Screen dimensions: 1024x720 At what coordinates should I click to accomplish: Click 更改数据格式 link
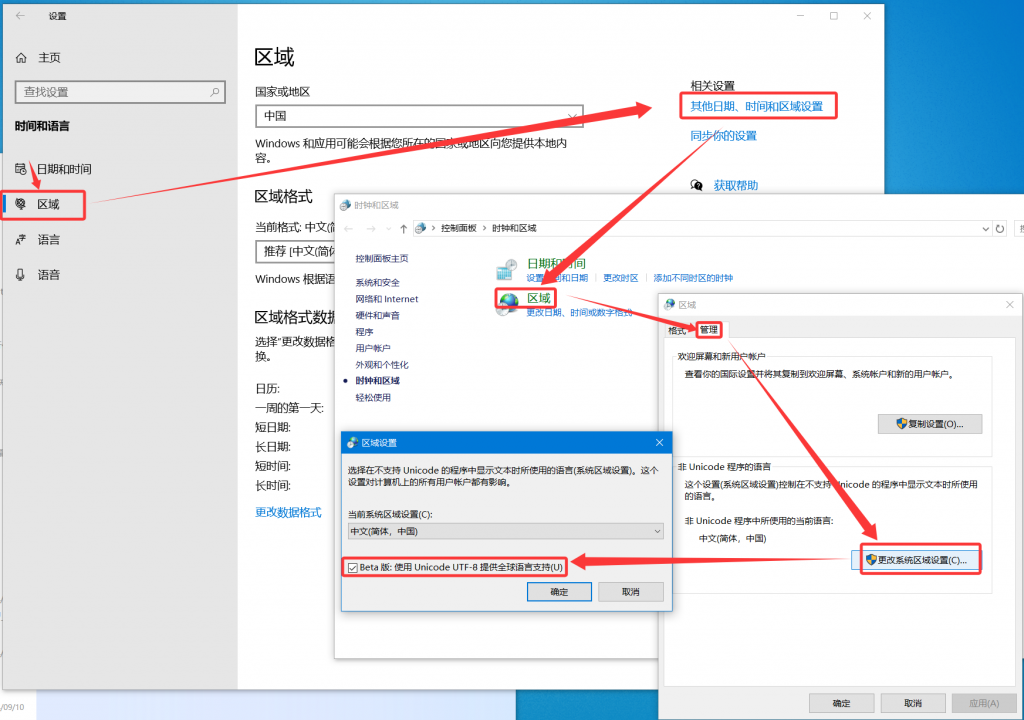(x=288, y=512)
